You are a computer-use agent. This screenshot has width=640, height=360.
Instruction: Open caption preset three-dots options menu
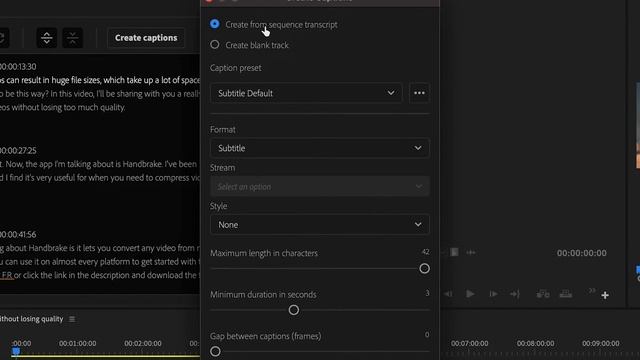(419, 93)
